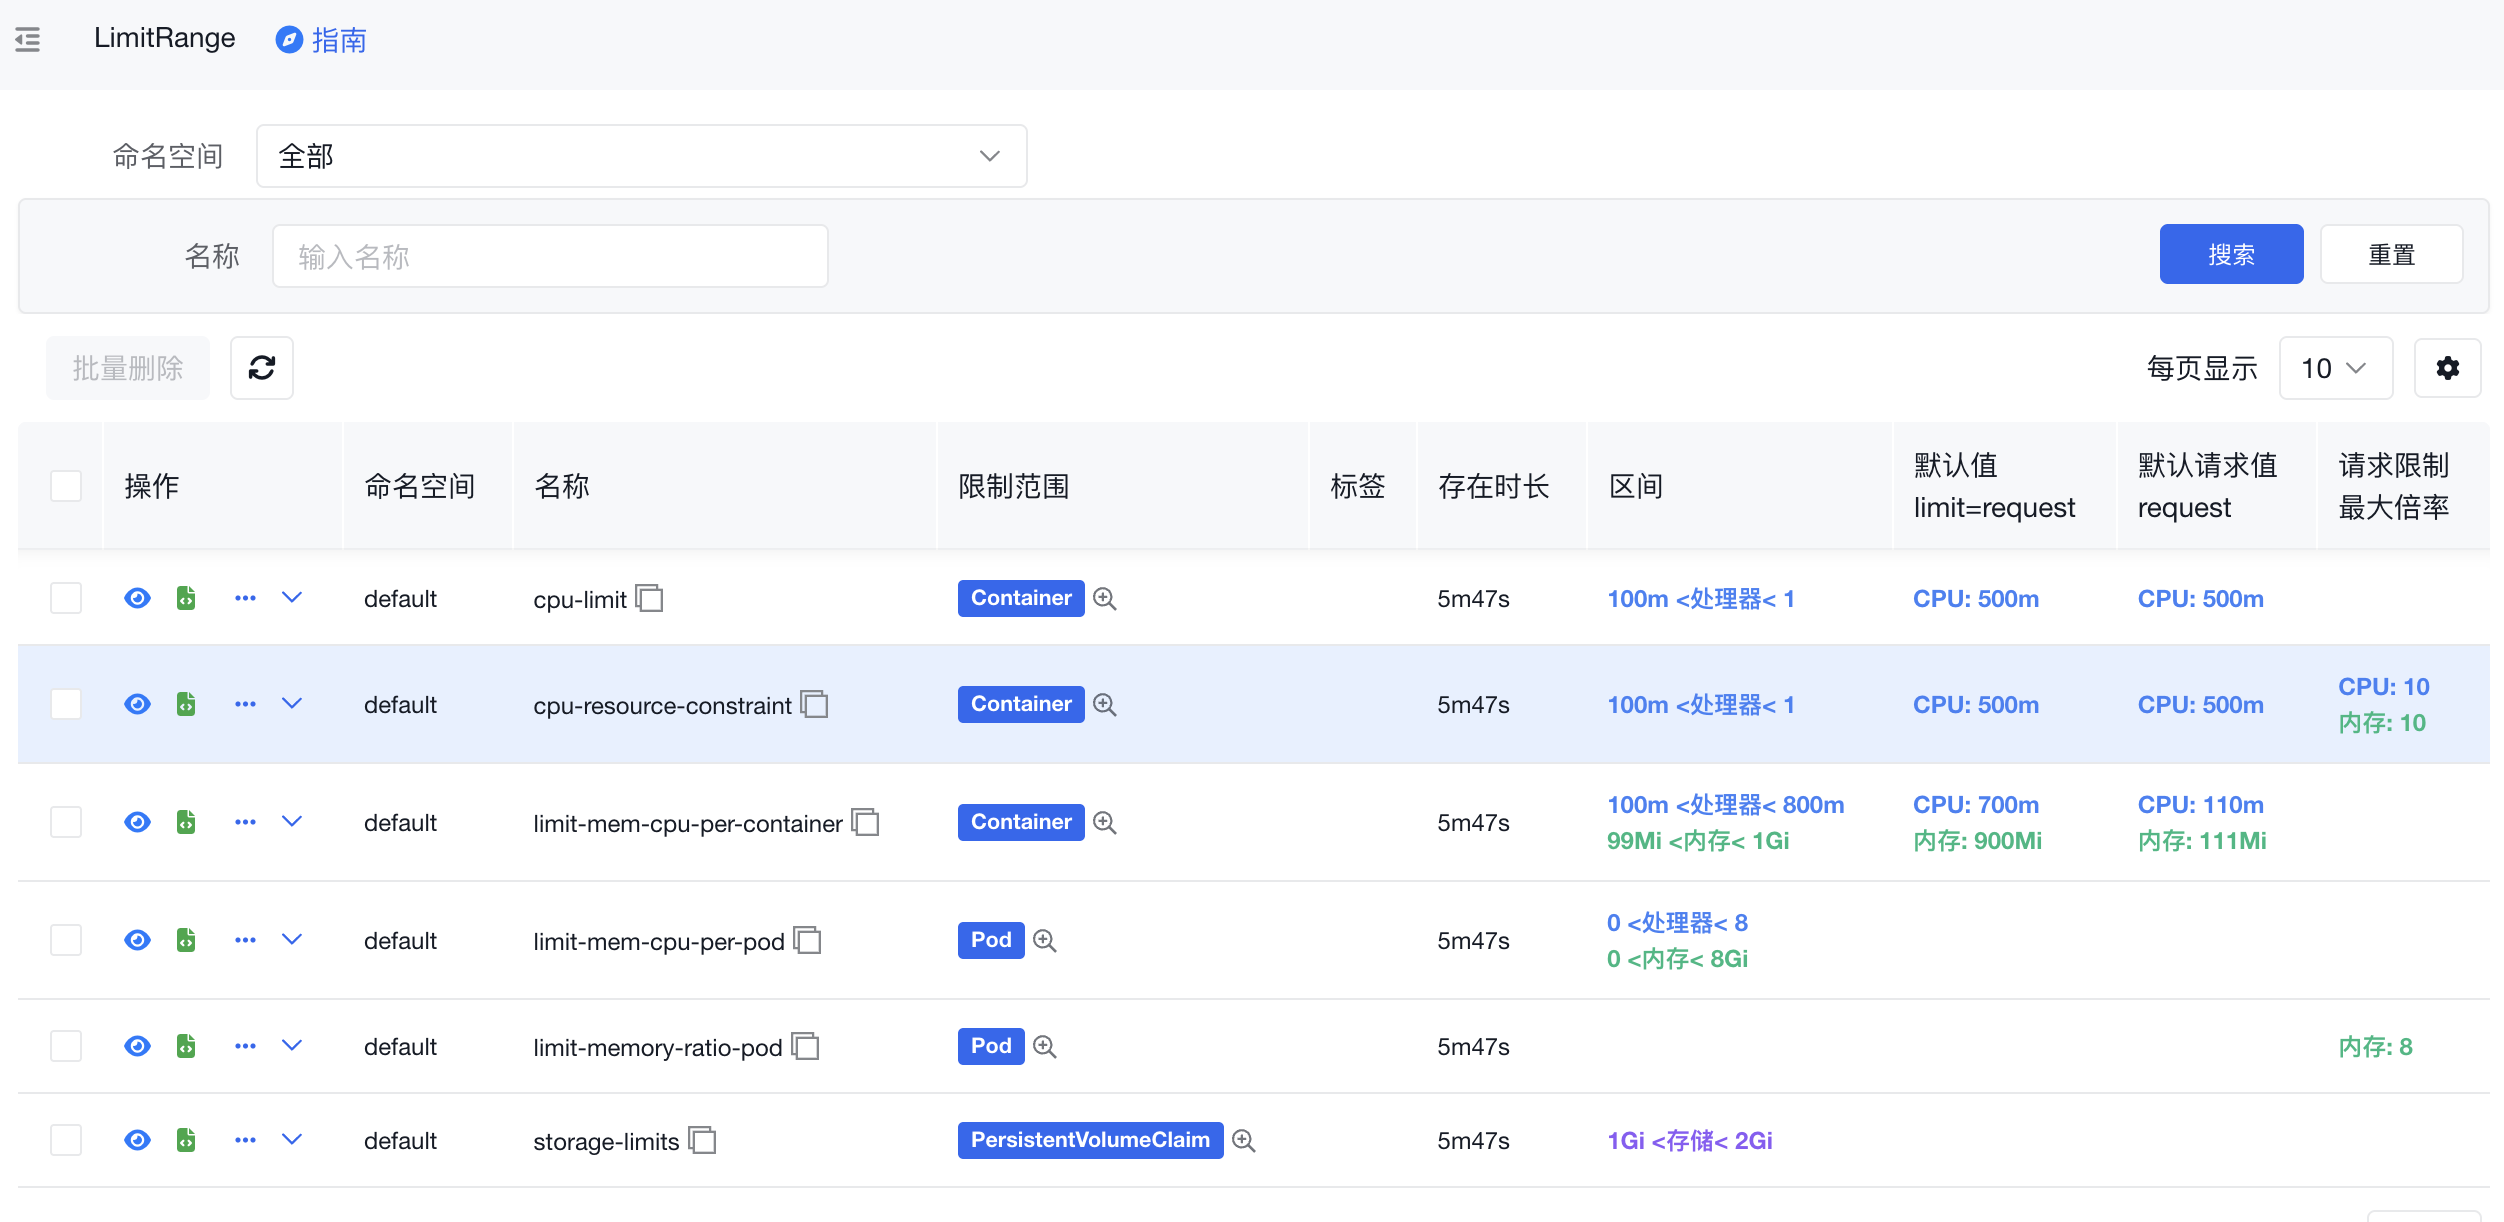Click the 批量删除 batch delete button

click(128, 368)
